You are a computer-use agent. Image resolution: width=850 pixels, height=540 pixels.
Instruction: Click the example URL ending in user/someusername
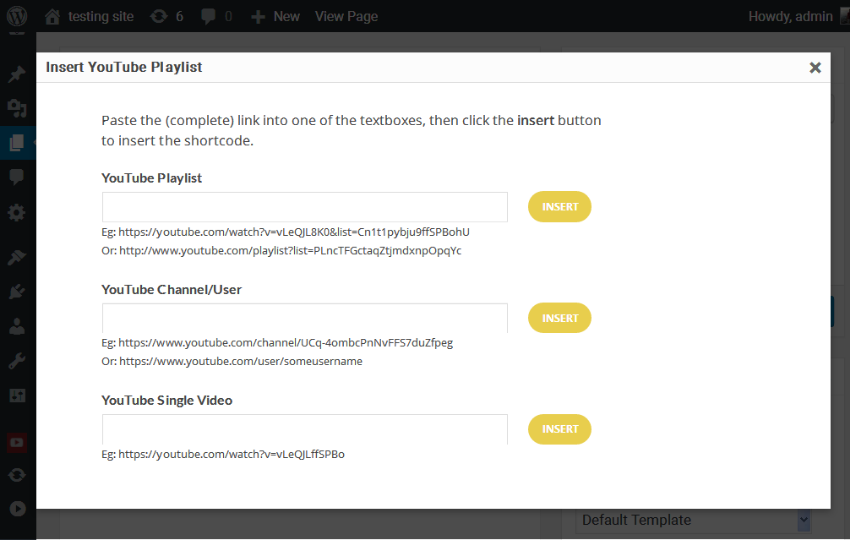coord(241,361)
